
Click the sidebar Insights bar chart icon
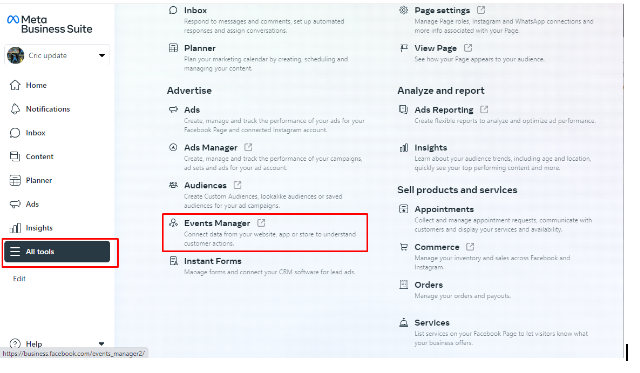tap(15, 228)
